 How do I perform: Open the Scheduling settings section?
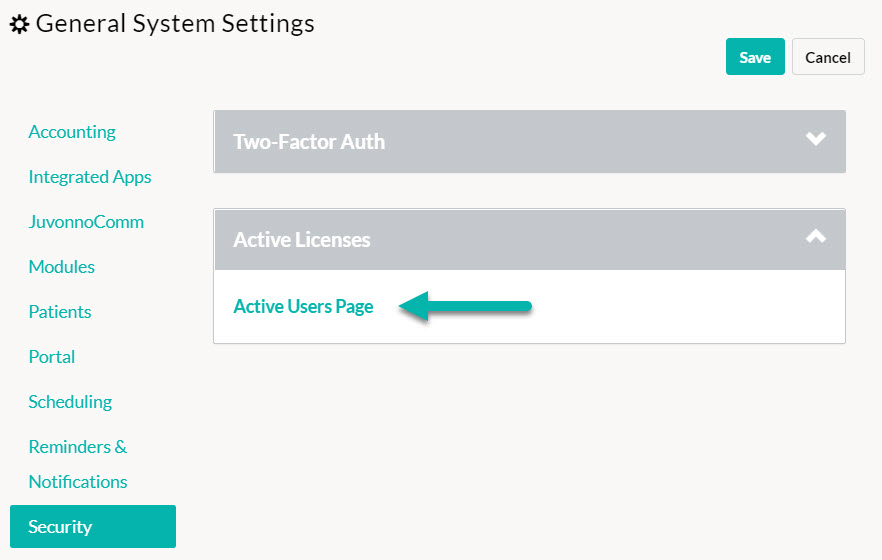[x=70, y=401]
